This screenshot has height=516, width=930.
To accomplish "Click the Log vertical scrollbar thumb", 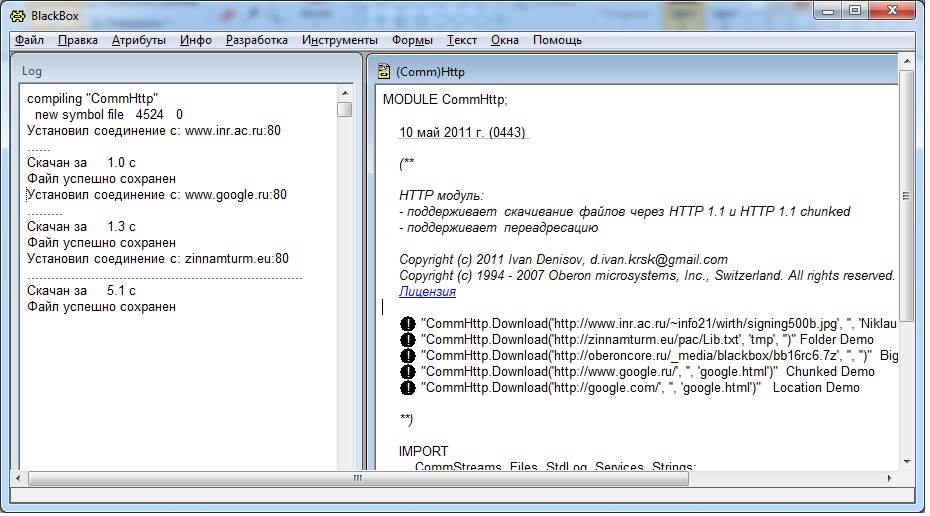I will [344, 109].
